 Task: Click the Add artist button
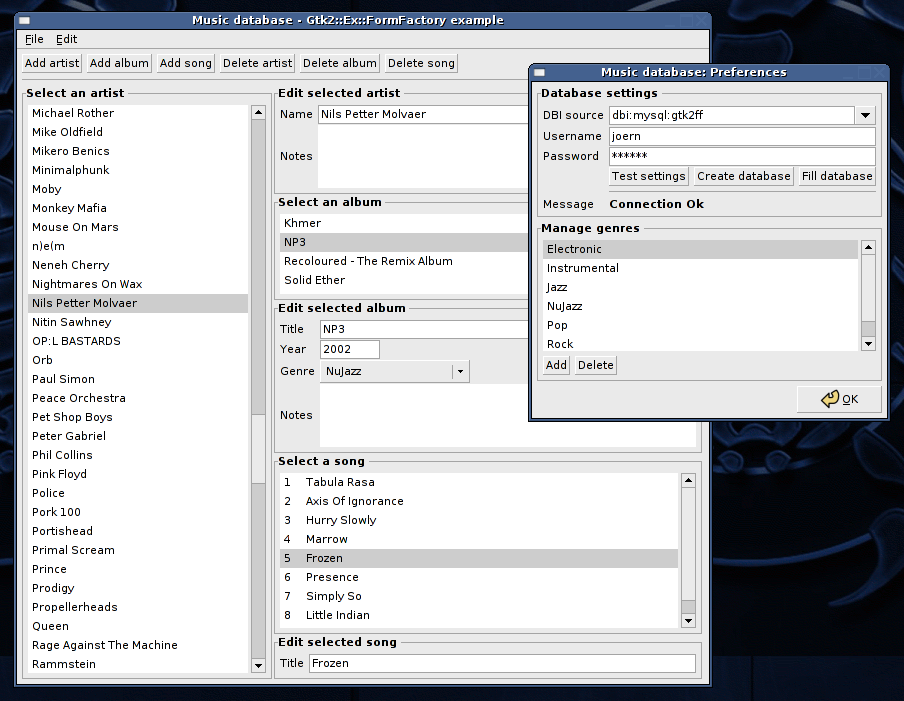[52, 63]
